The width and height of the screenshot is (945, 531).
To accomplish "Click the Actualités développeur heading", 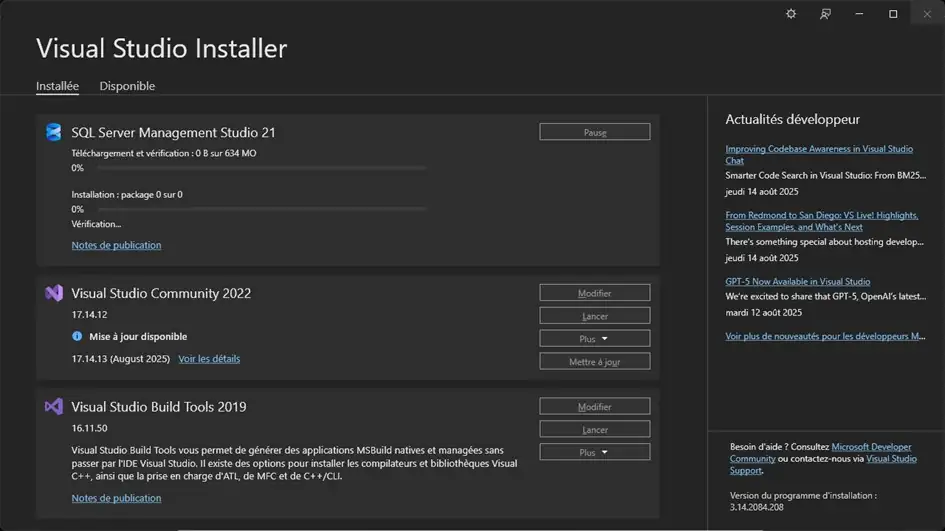I will [x=793, y=119].
